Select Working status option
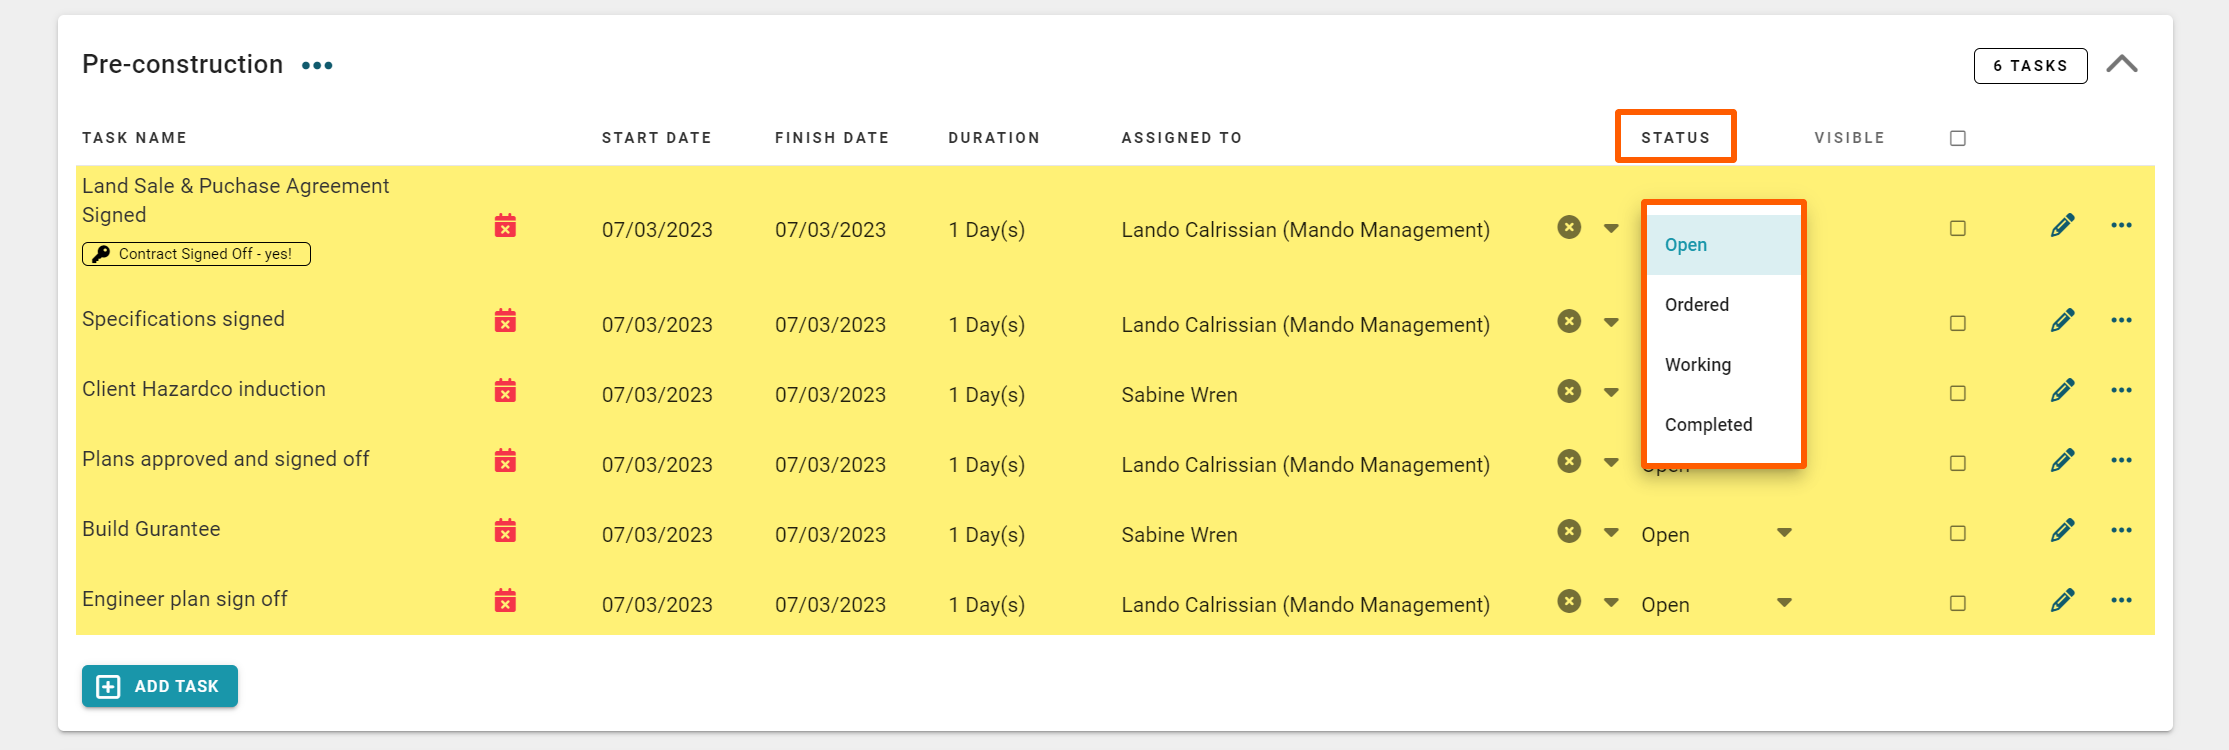The width and height of the screenshot is (2229, 750). (1698, 365)
